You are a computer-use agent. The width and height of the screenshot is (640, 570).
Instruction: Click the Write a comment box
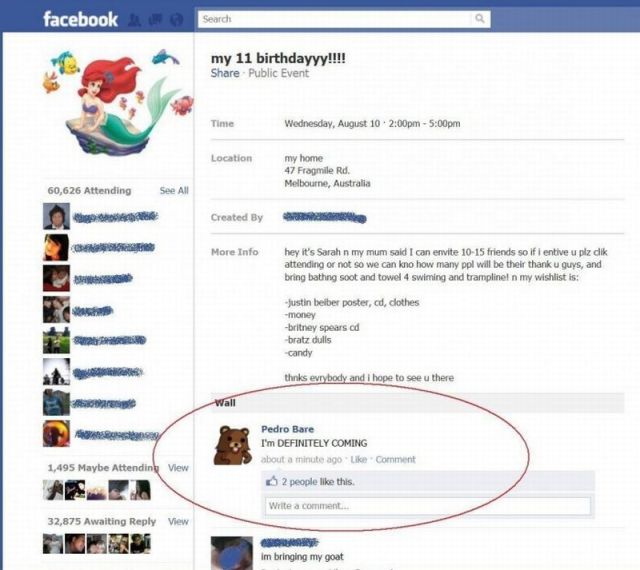(x=428, y=506)
